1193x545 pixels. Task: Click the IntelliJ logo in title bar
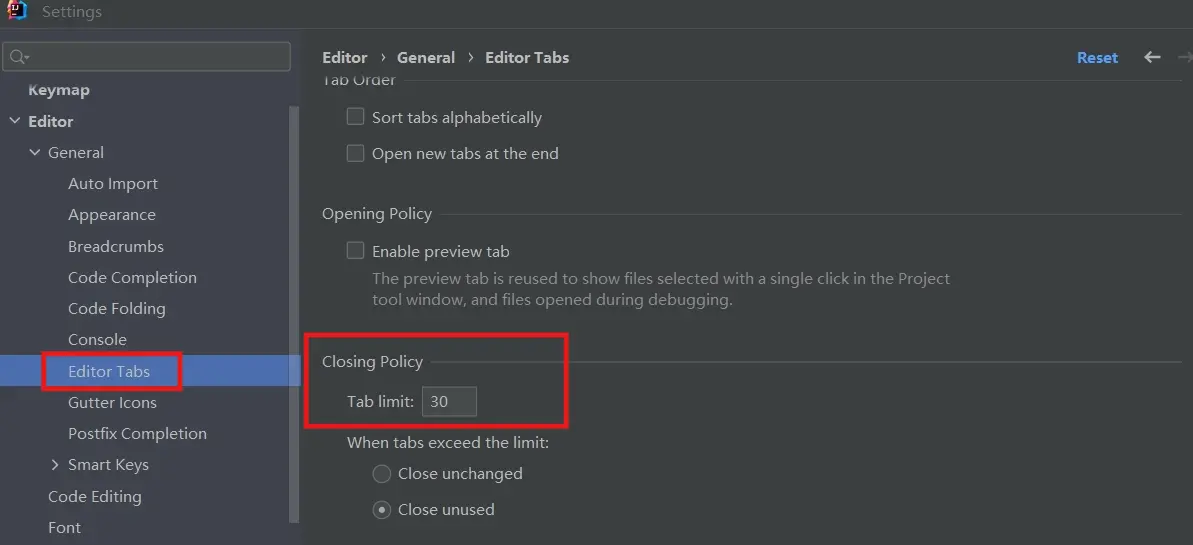click(16, 12)
